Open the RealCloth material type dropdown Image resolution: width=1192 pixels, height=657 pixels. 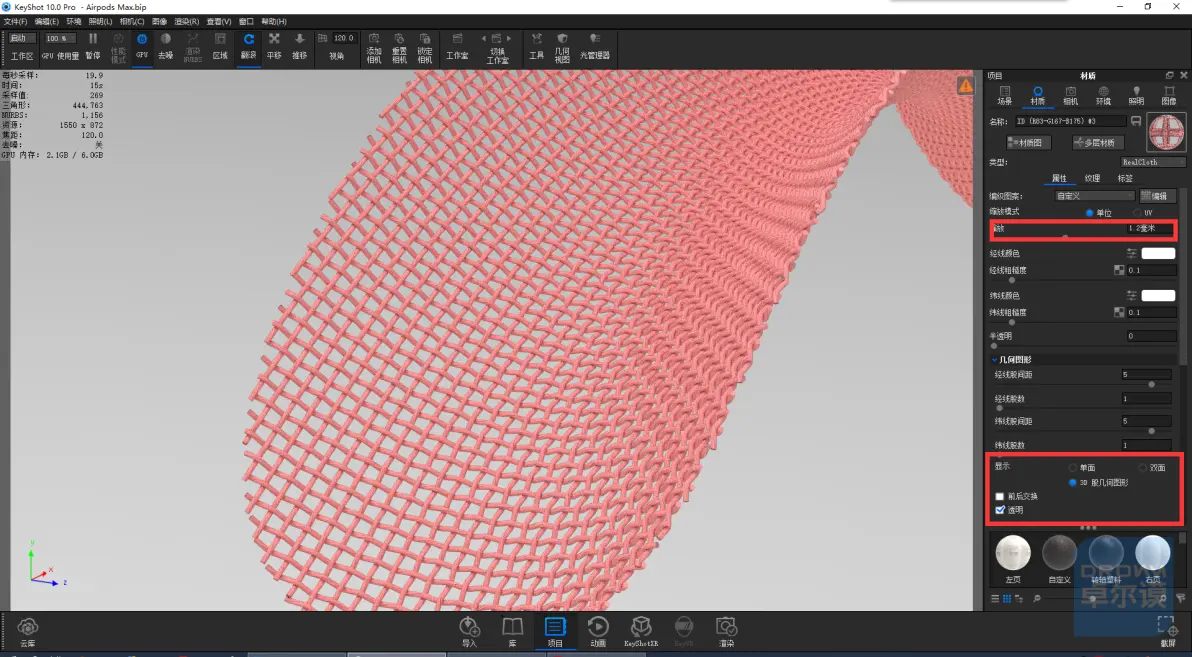pyautogui.click(x=1153, y=162)
